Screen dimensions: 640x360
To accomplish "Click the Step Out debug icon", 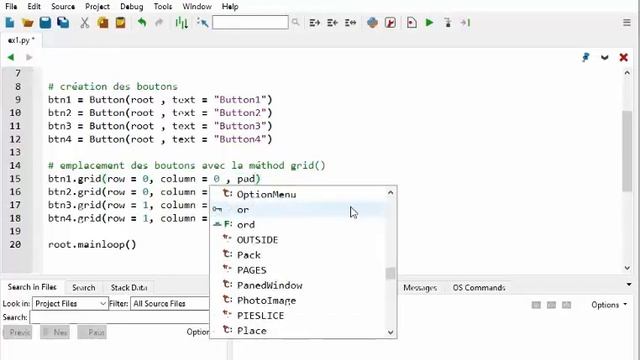I will [x=465, y=22].
